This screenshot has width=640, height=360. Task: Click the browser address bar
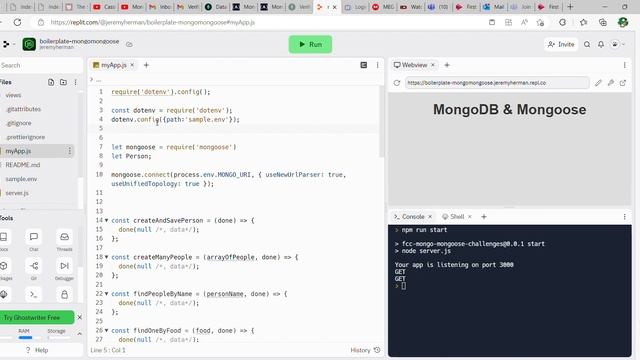[261, 22]
